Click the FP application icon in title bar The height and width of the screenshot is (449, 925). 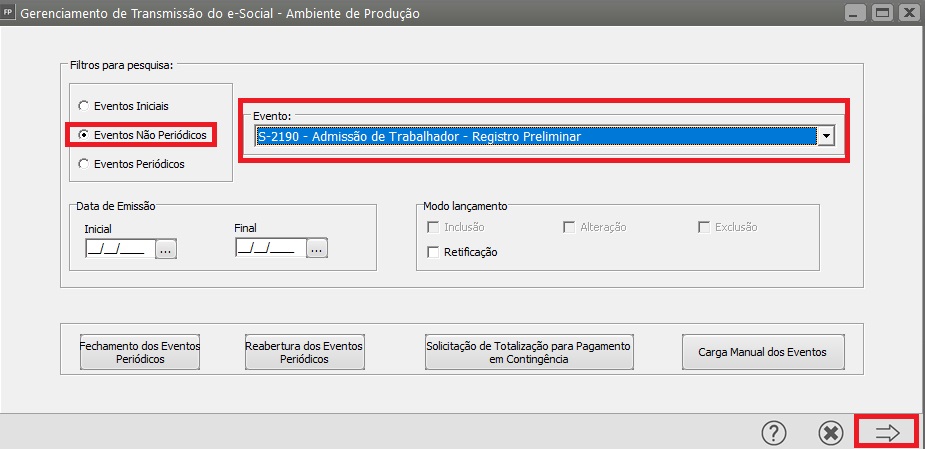(8, 12)
